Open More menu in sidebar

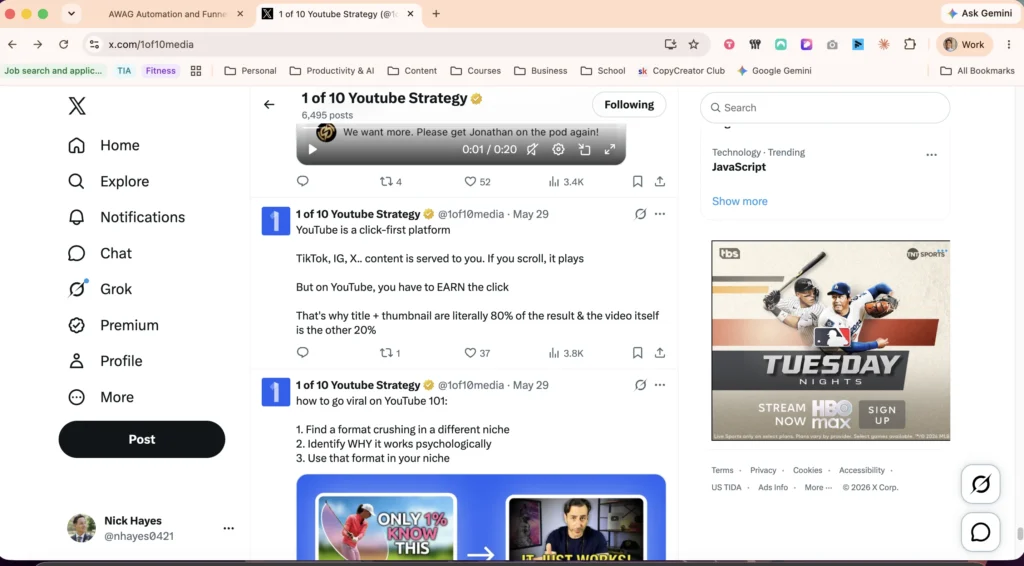[x=101, y=397]
